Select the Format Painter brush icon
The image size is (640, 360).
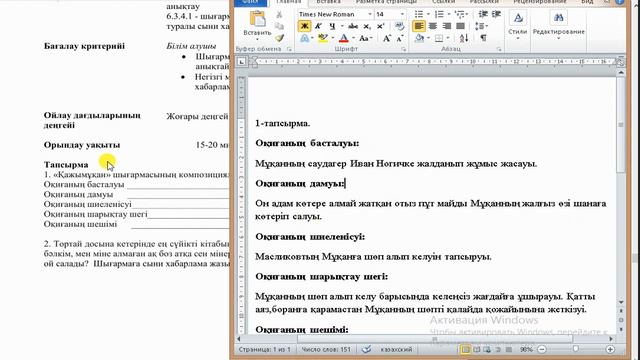click(x=279, y=38)
